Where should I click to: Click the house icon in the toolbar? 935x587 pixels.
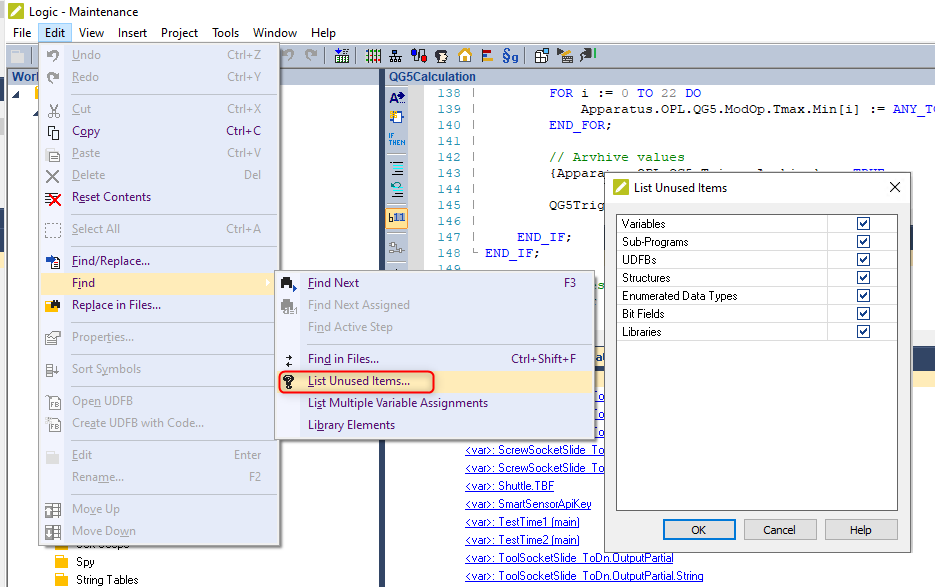[465, 56]
